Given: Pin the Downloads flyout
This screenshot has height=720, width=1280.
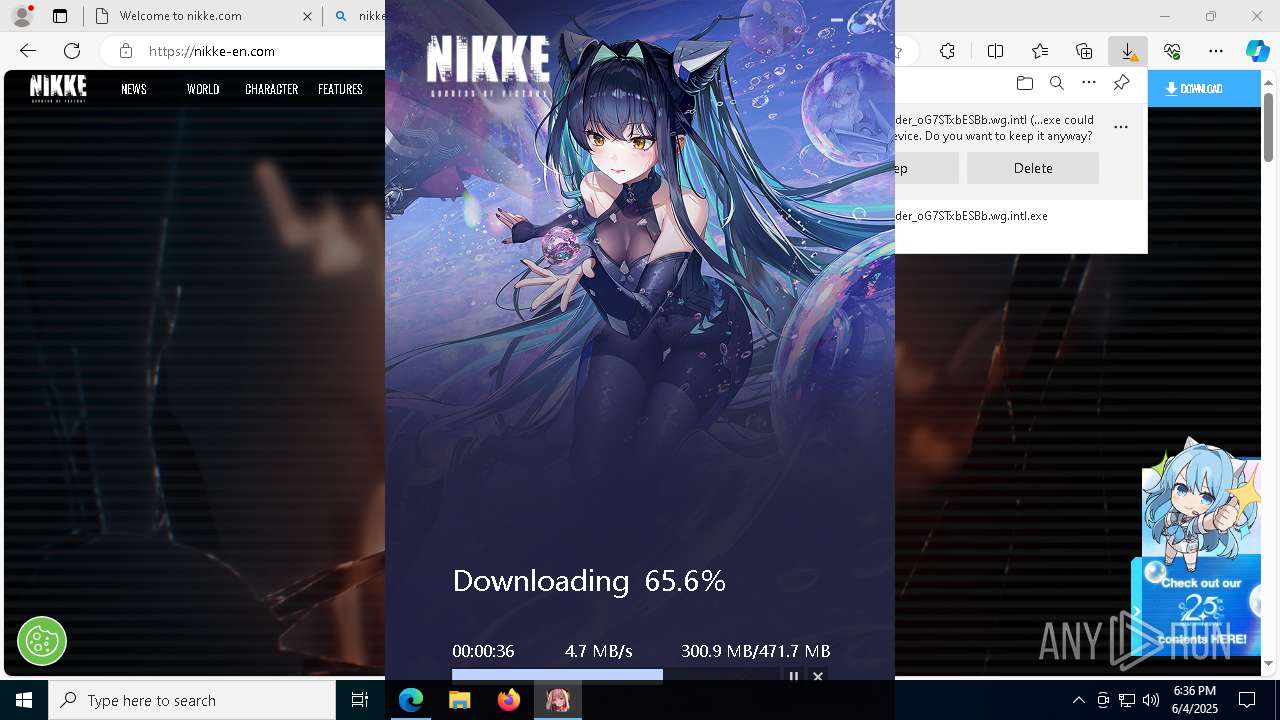Looking at the screenshot, I should click(x=1122, y=83).
